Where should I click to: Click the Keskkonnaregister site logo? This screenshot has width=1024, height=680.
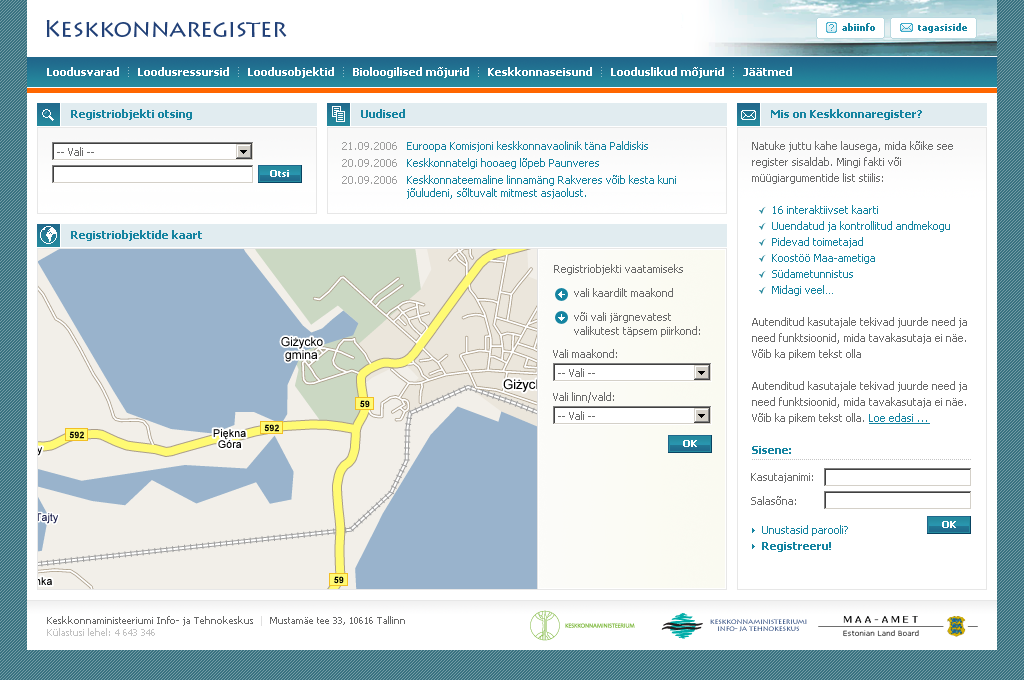pos(166,29)
